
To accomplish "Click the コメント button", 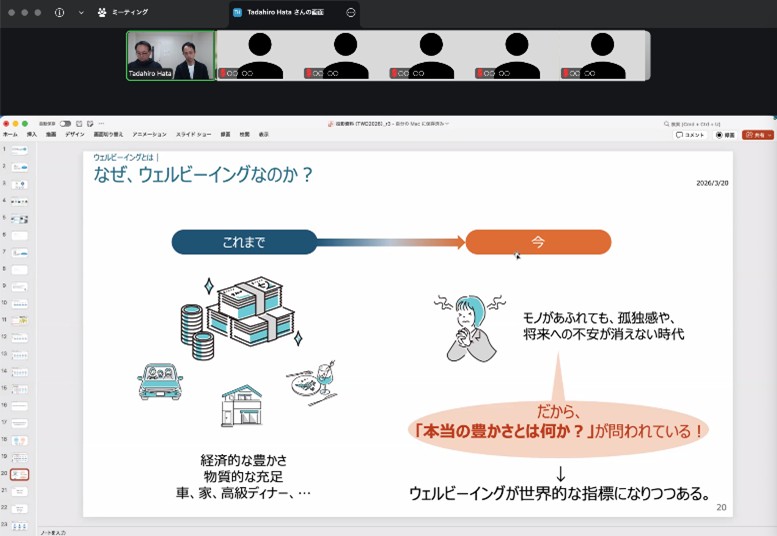I will tap(691, 134).
